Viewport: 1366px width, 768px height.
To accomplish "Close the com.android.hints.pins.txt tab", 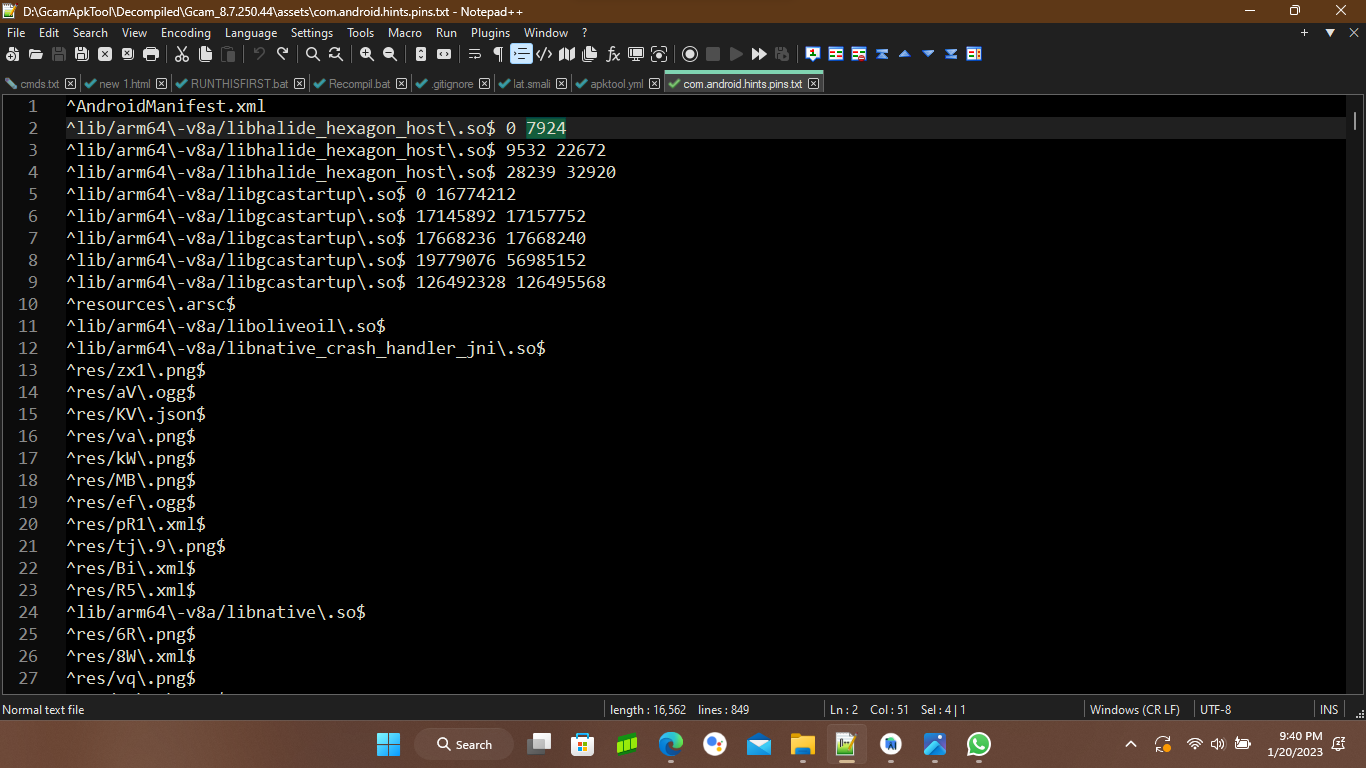I will tap(814, 84).
